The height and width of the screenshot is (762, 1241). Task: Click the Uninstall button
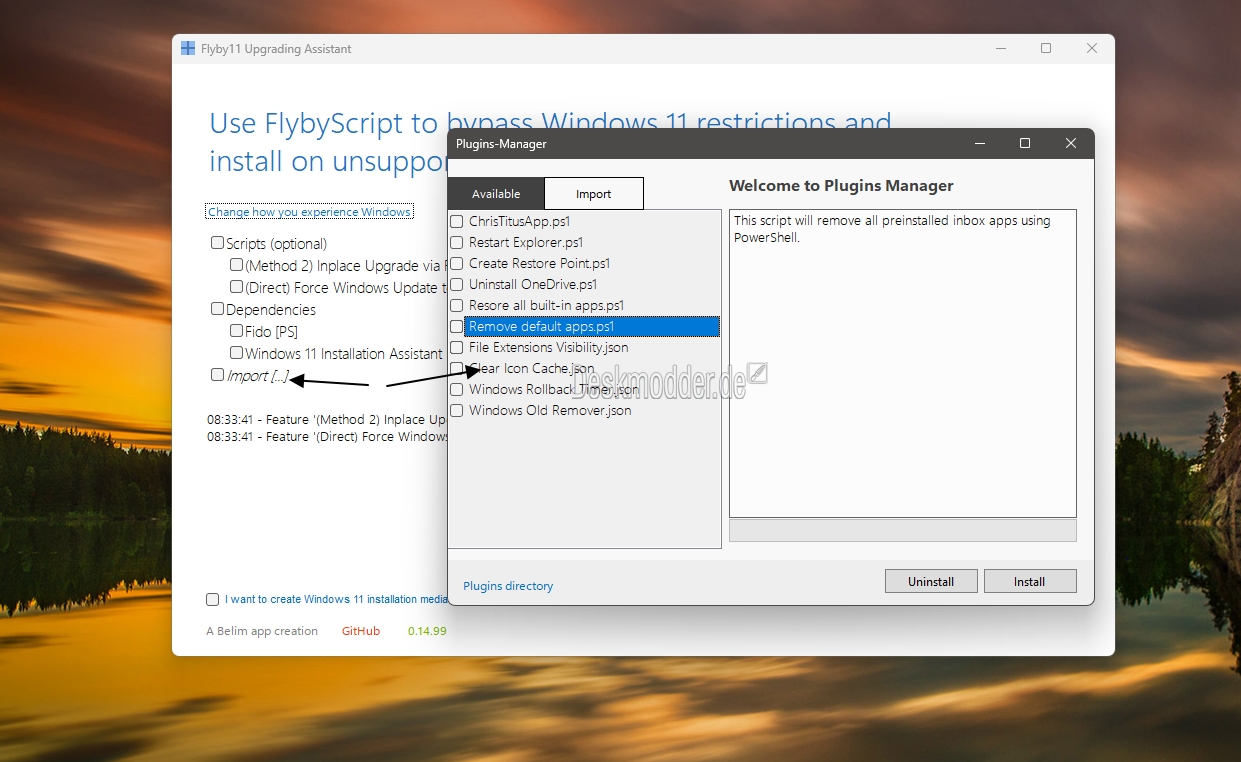(931, 581)
